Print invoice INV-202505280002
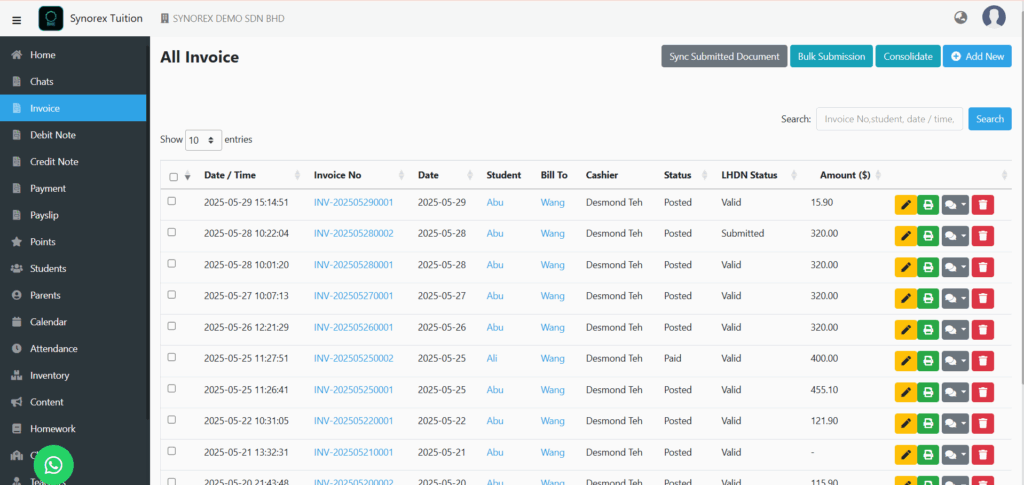Screen dimensions: 1024x485 [928, 236]
